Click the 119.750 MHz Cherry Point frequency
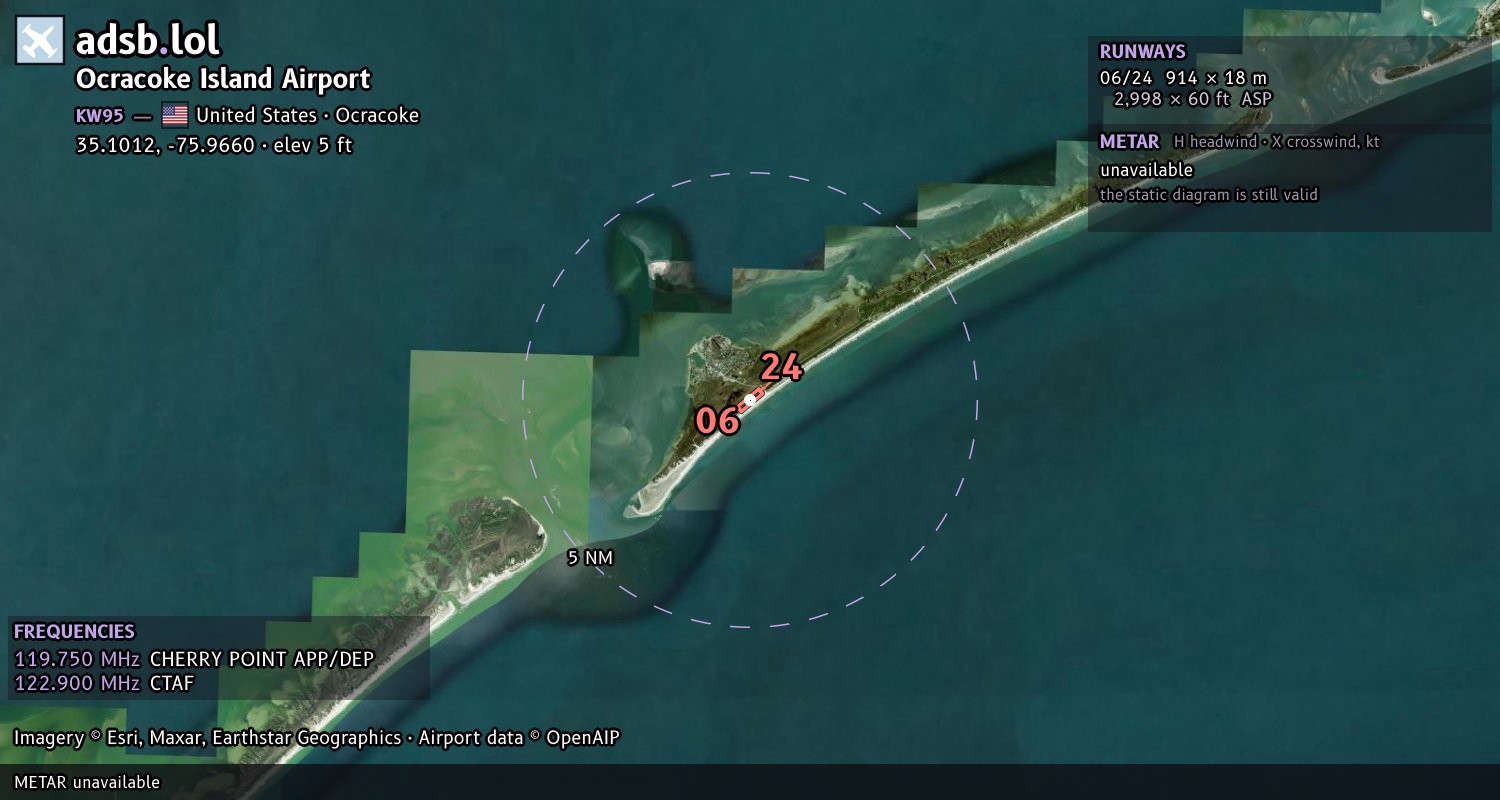The width and height of the screenshot is (1500, 800). click(194, 659)
